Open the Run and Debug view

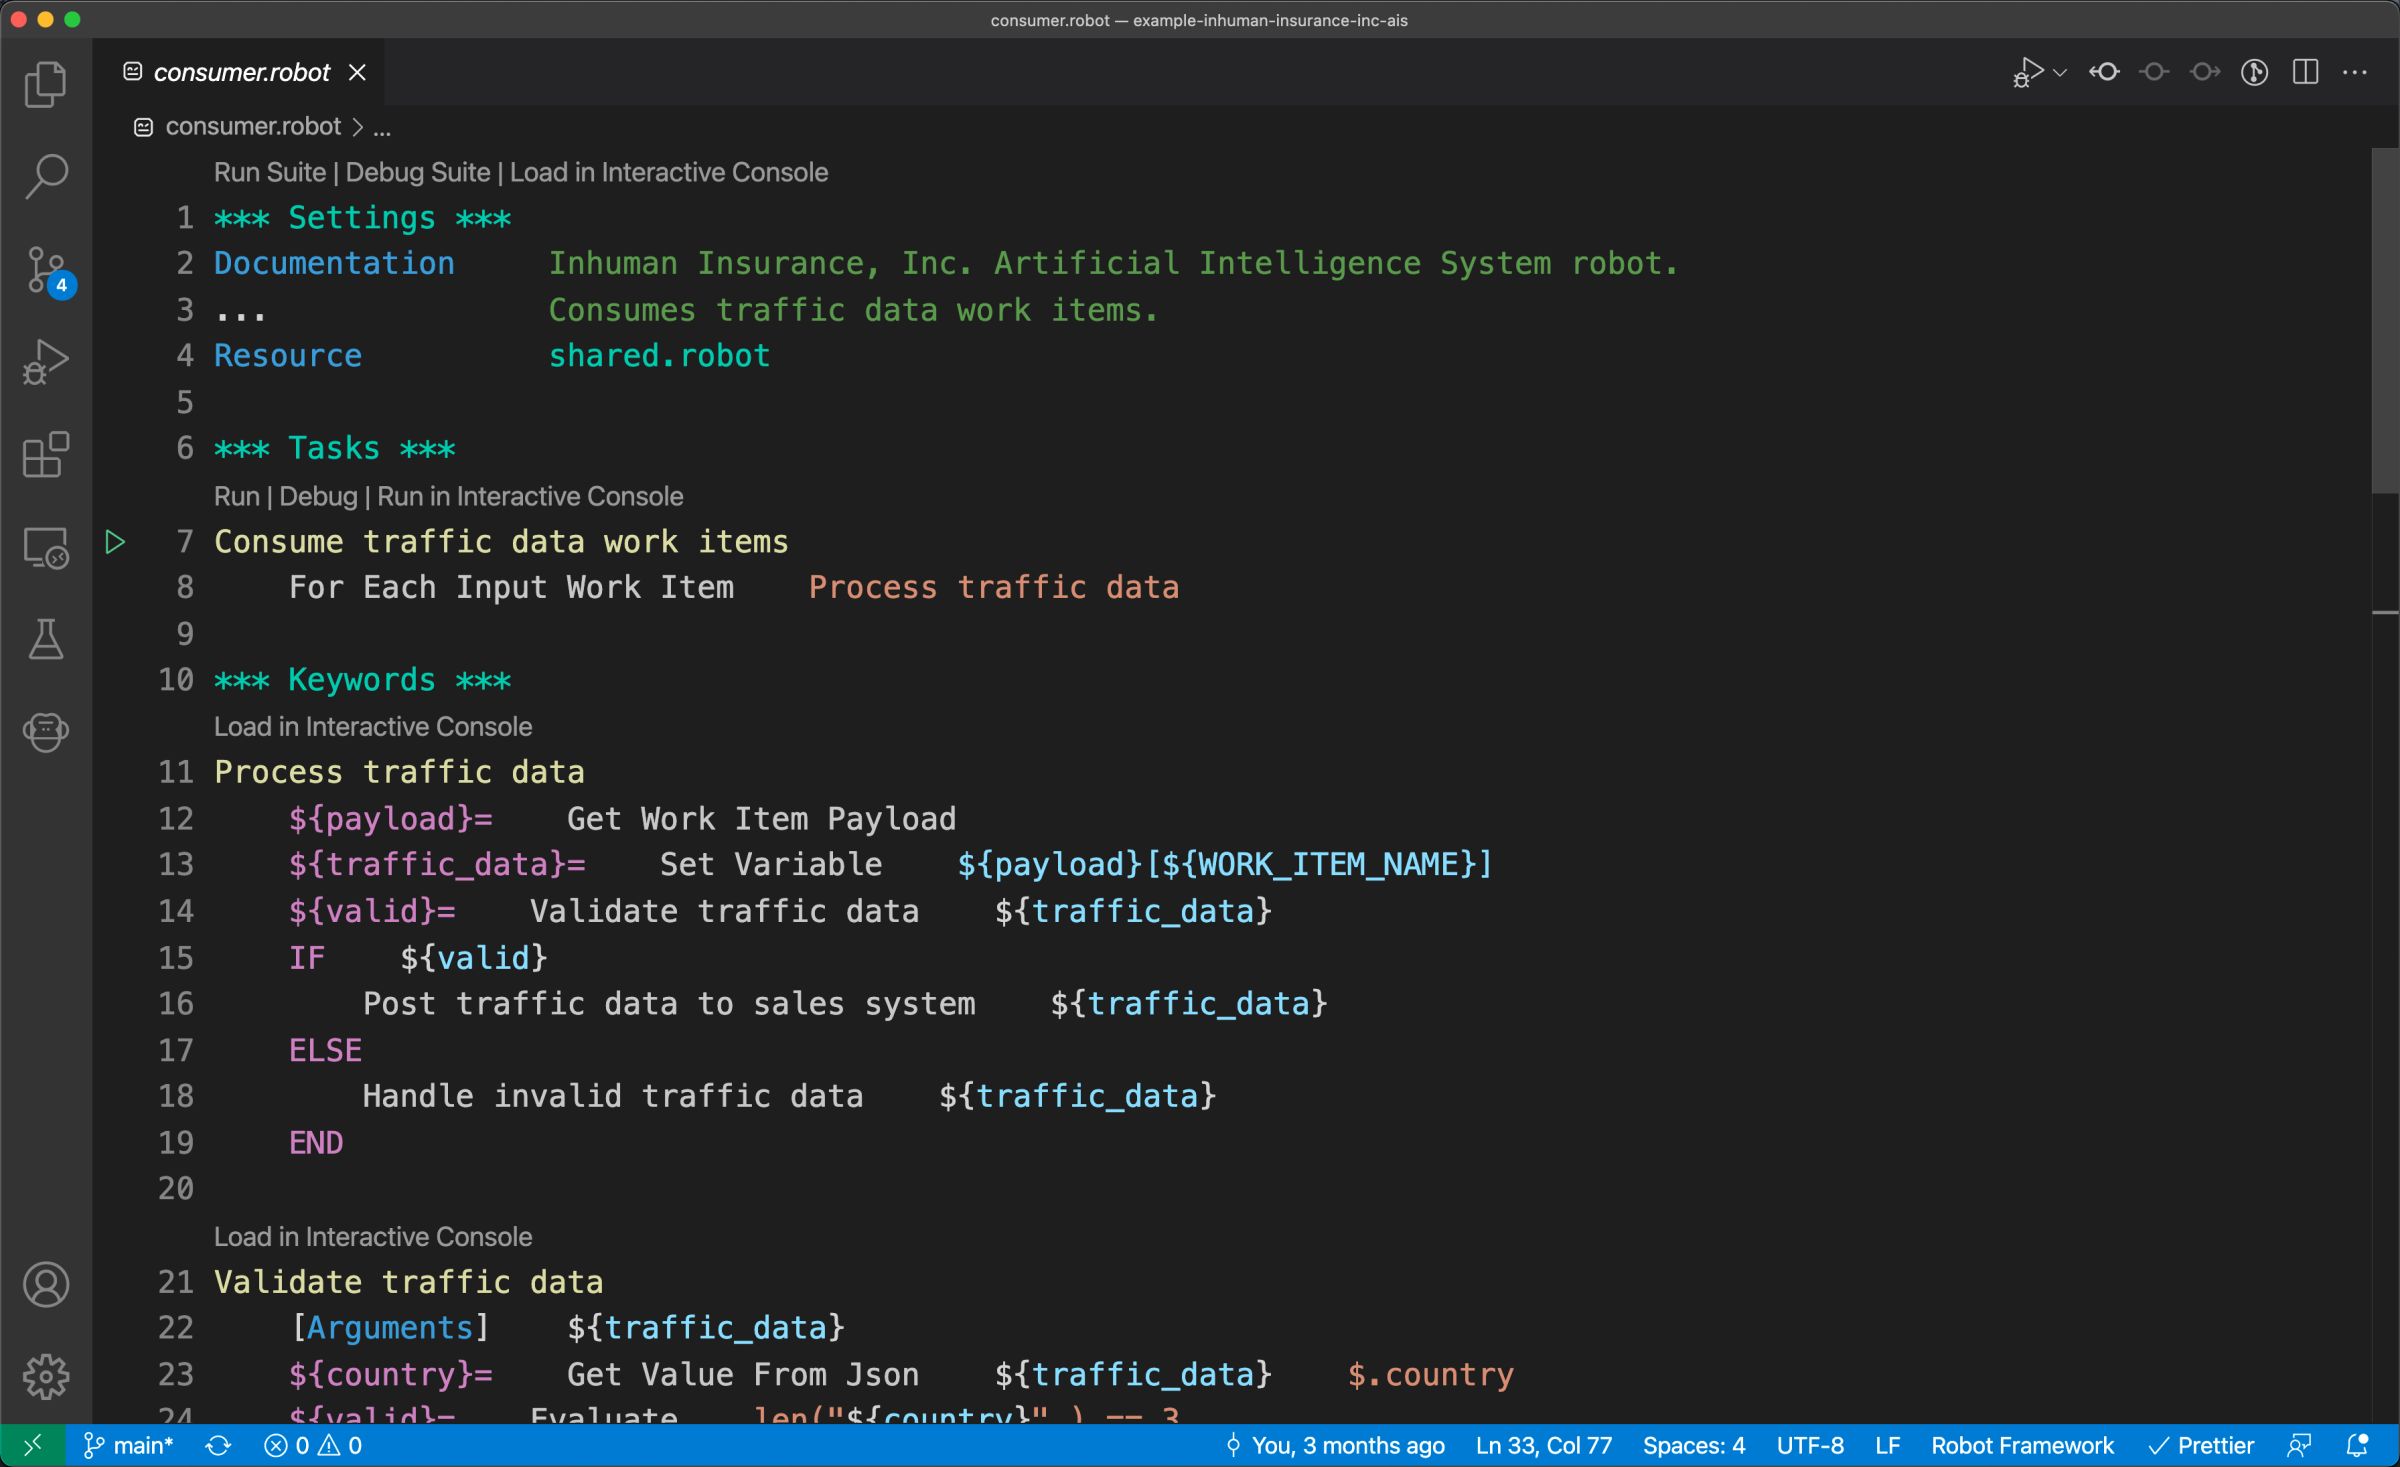[46, 362]
